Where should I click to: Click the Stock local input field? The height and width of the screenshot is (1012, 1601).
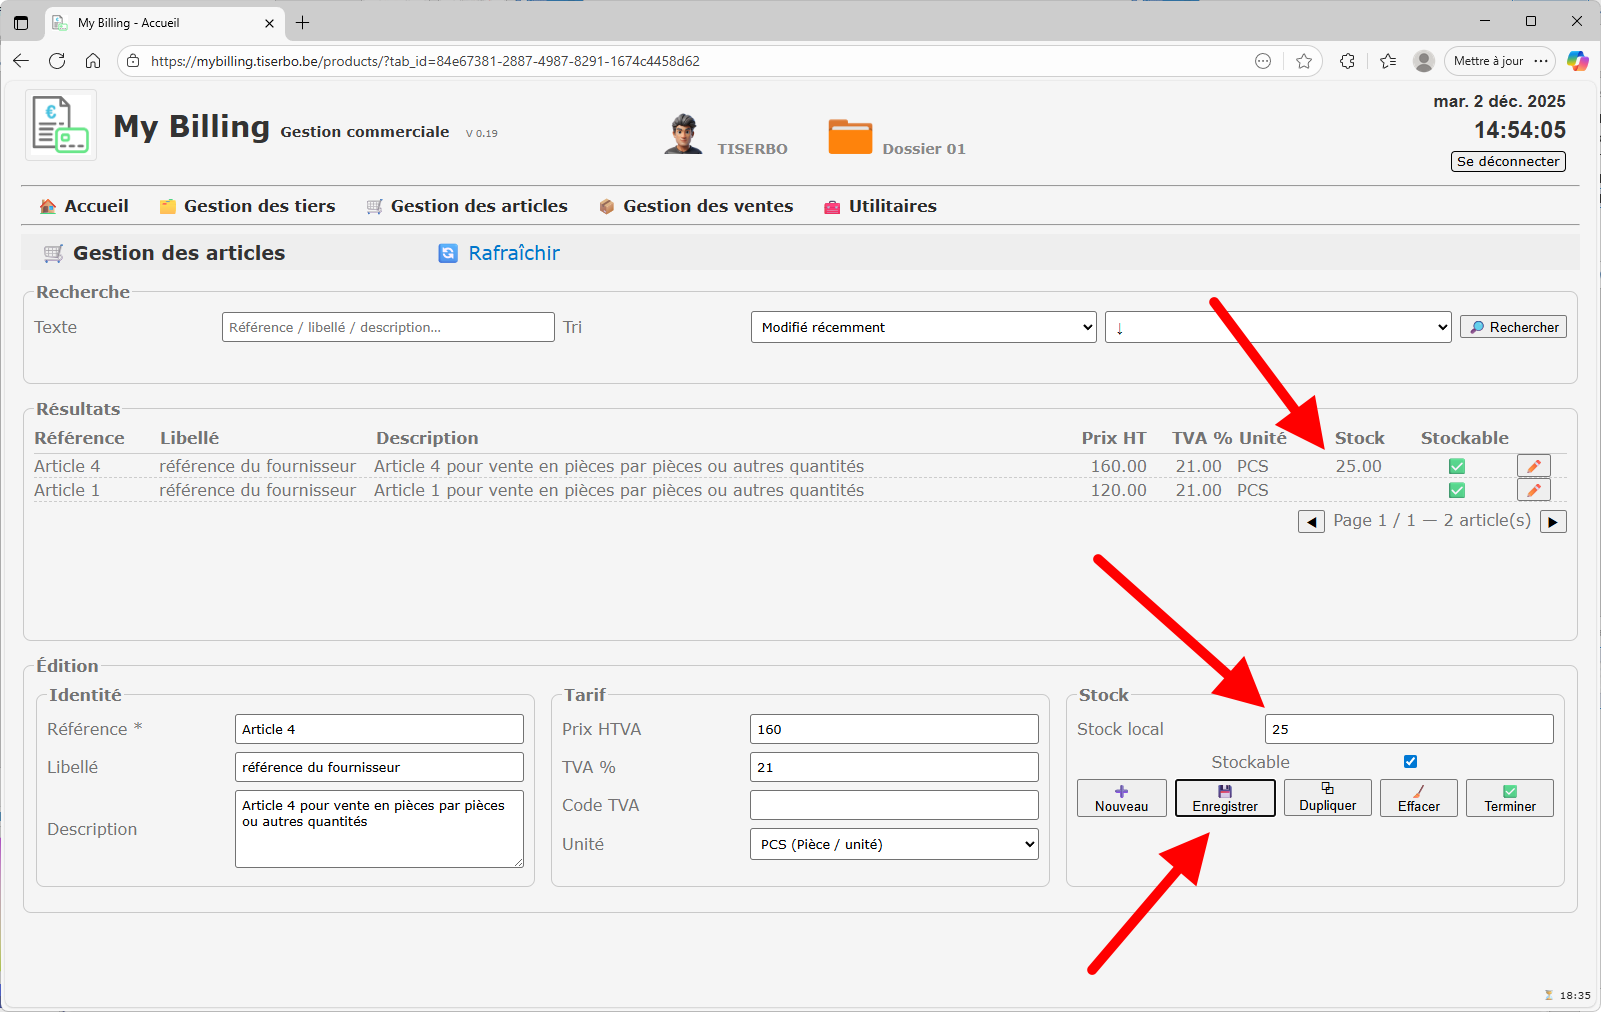(1408, 729)
